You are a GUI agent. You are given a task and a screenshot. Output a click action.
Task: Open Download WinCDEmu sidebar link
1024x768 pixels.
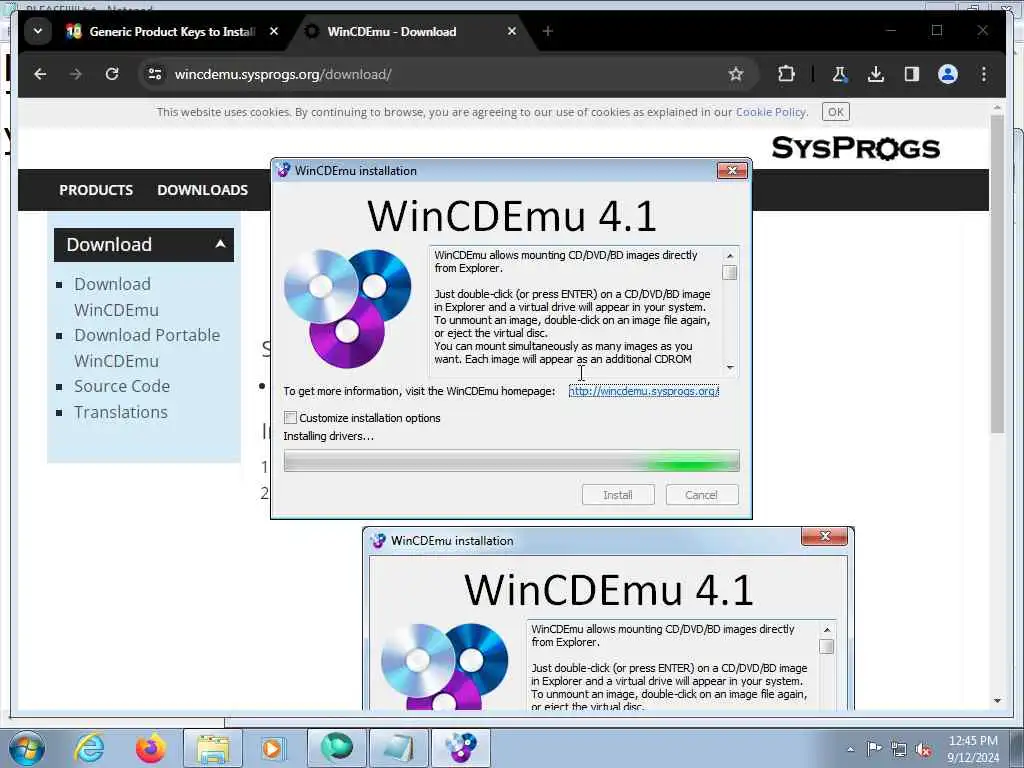pos(116,297)
